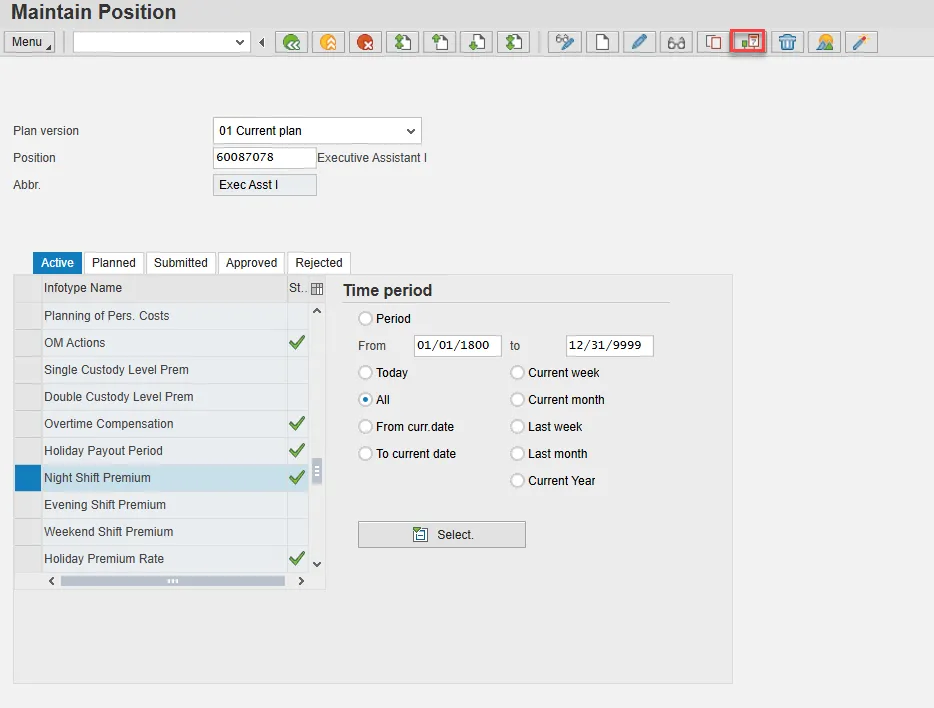Open the Menu button dropdown
Viewport: 934px width, 708px height.
(30, 42)
